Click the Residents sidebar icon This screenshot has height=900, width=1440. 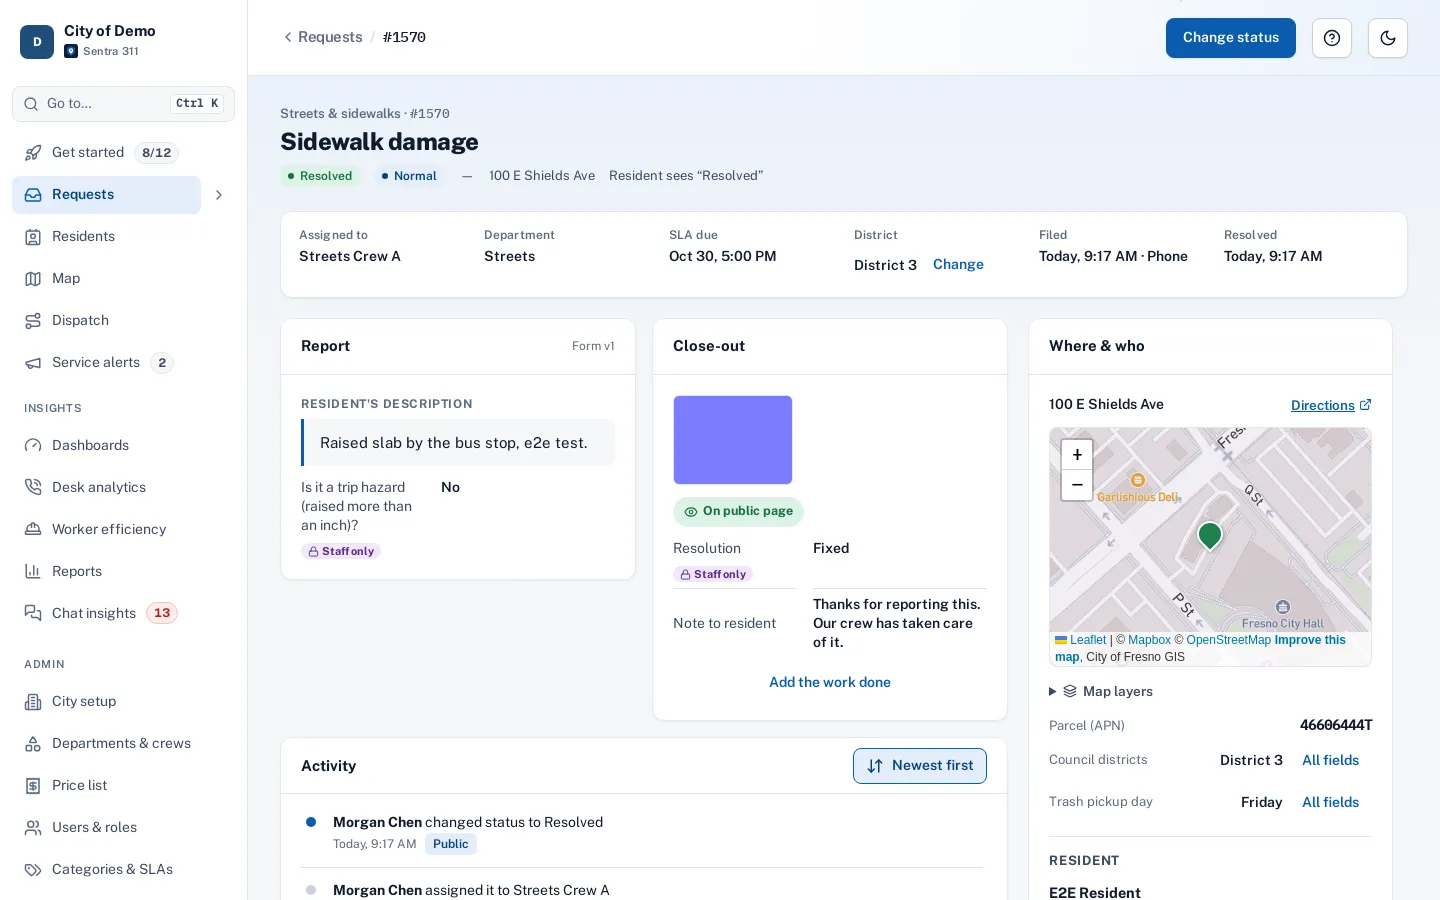[33, 237]
